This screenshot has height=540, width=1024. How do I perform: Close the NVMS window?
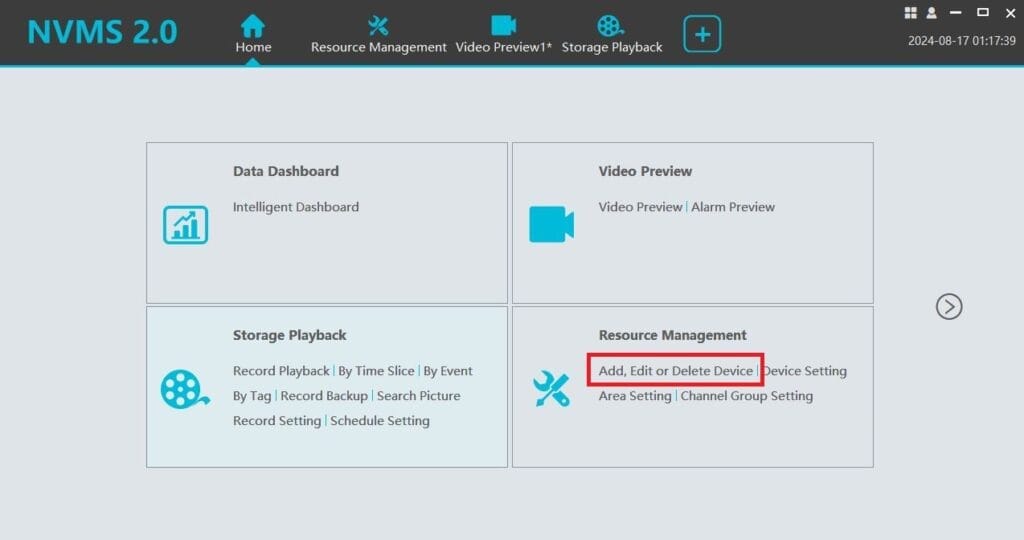(x=1010, y=12)
